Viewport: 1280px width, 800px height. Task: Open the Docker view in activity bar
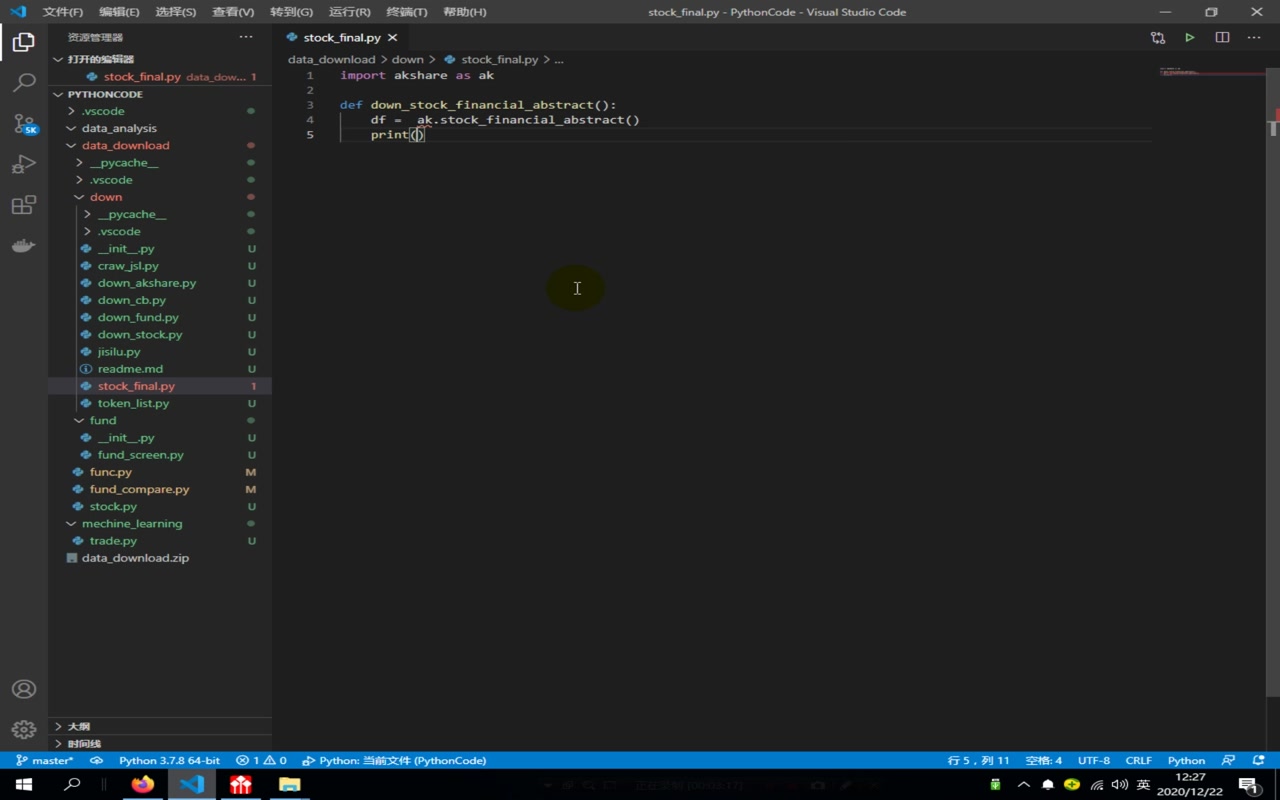(24, 246)
